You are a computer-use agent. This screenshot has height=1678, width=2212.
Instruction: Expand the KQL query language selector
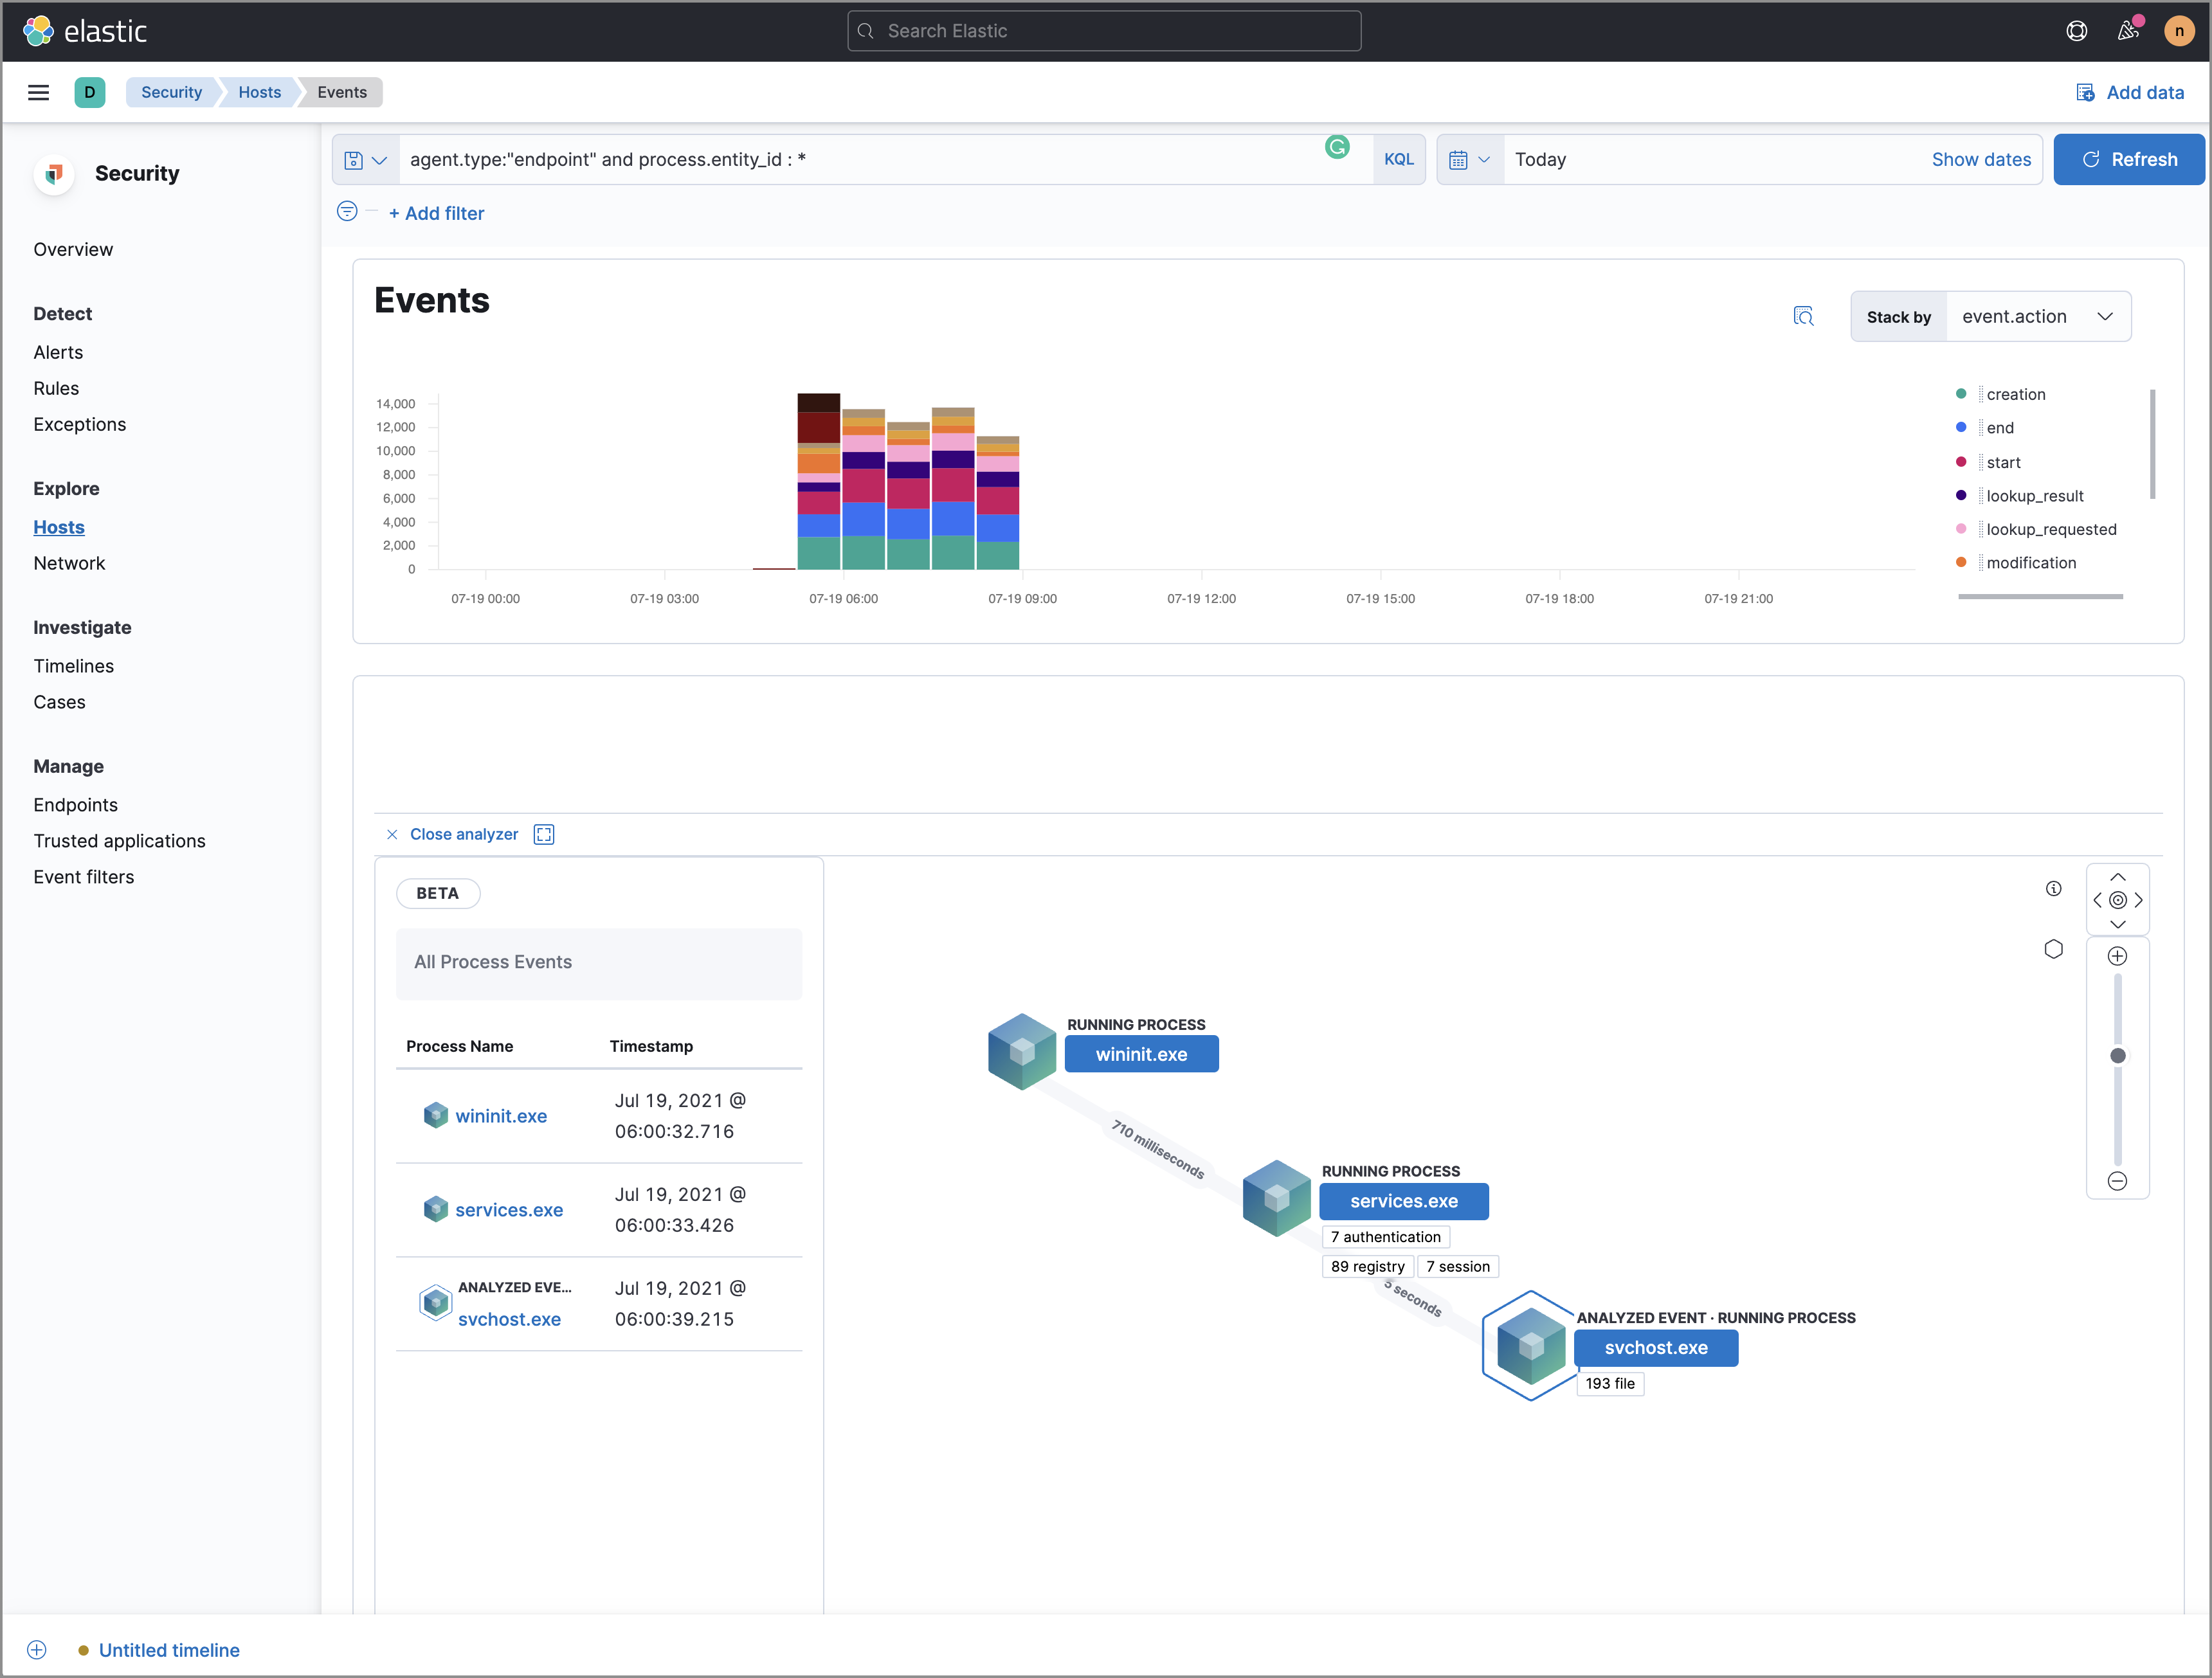(x=1399, y=160)
